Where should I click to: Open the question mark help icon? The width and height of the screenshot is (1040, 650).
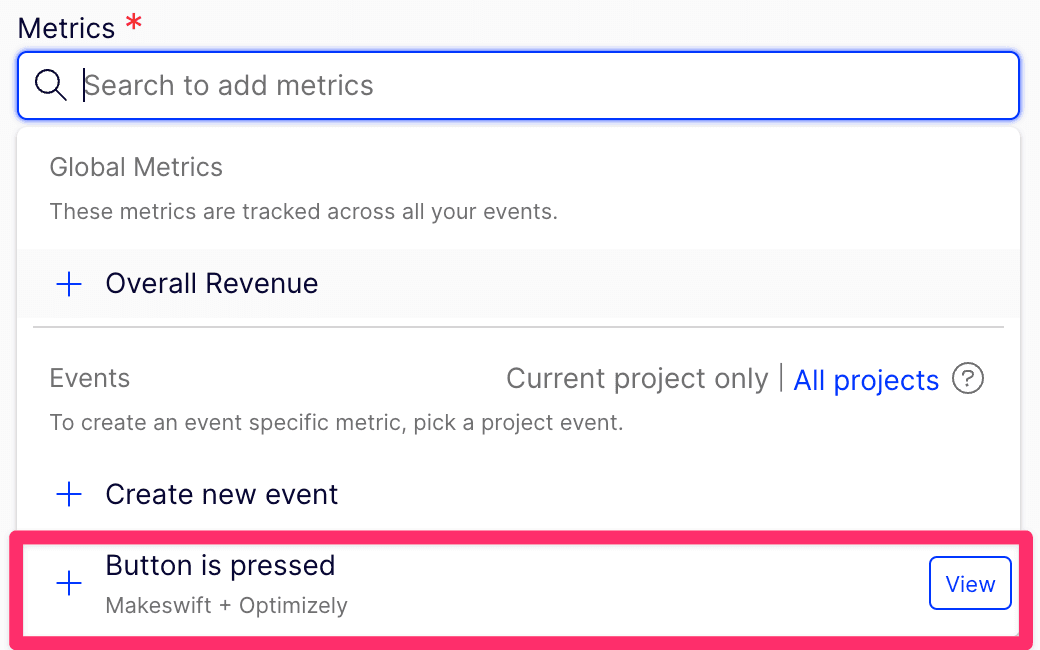click(968, 379)
